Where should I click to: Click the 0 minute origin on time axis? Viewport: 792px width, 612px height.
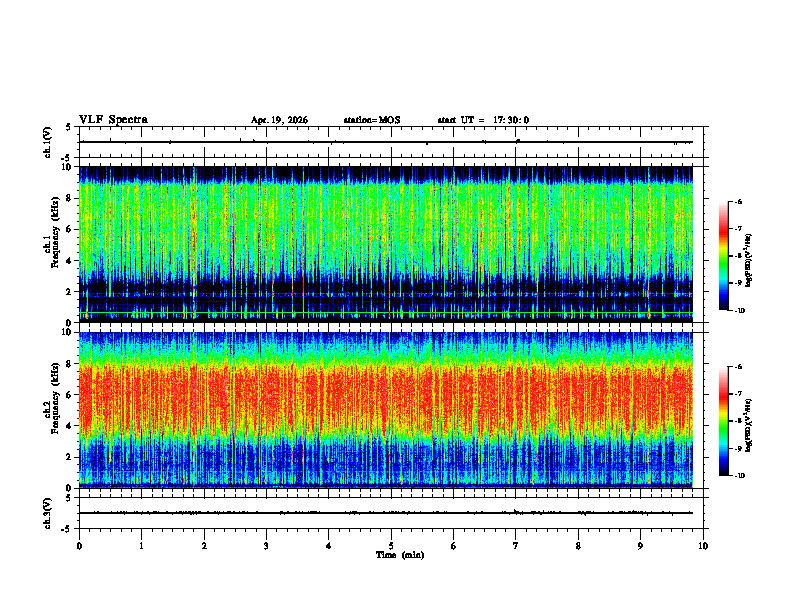click(x=79, y=546)
